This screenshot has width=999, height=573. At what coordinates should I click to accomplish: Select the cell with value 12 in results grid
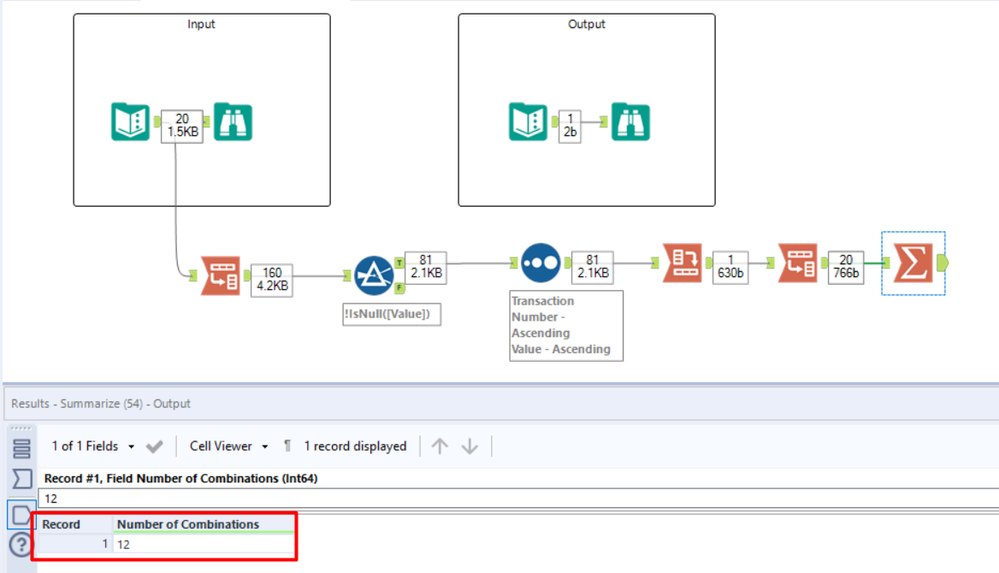(204, 544)
